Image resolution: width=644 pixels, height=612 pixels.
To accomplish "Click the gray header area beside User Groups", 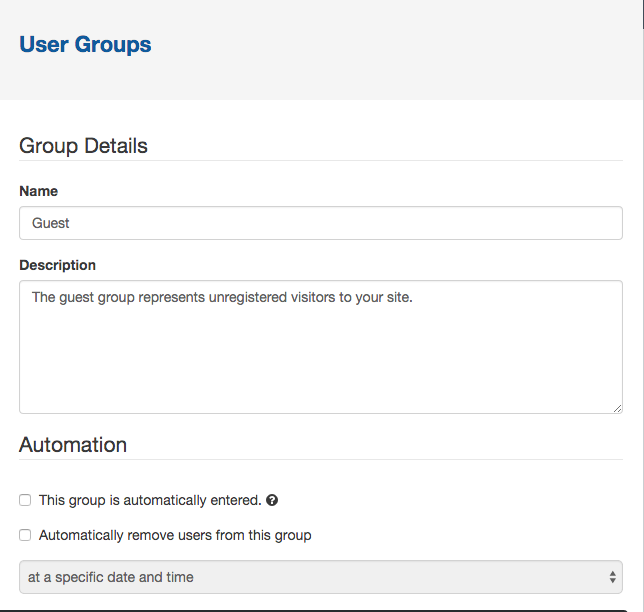I will point(394,49).
